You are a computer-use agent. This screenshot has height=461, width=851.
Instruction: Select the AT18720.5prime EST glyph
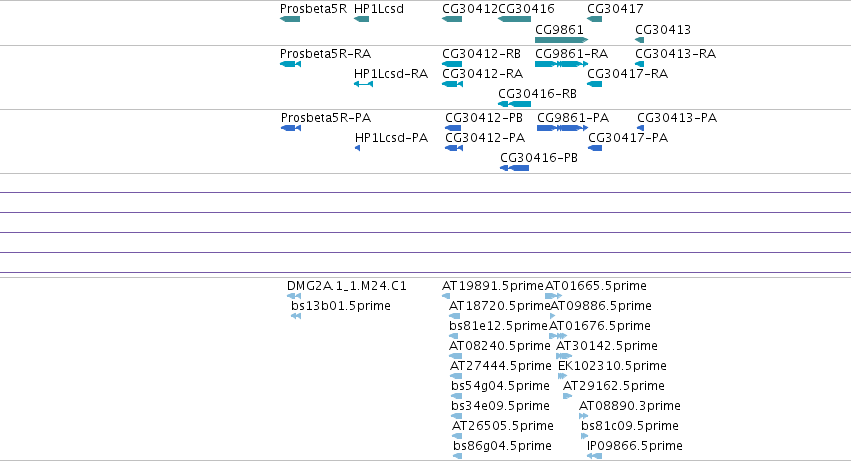click(x=455, y=317)
